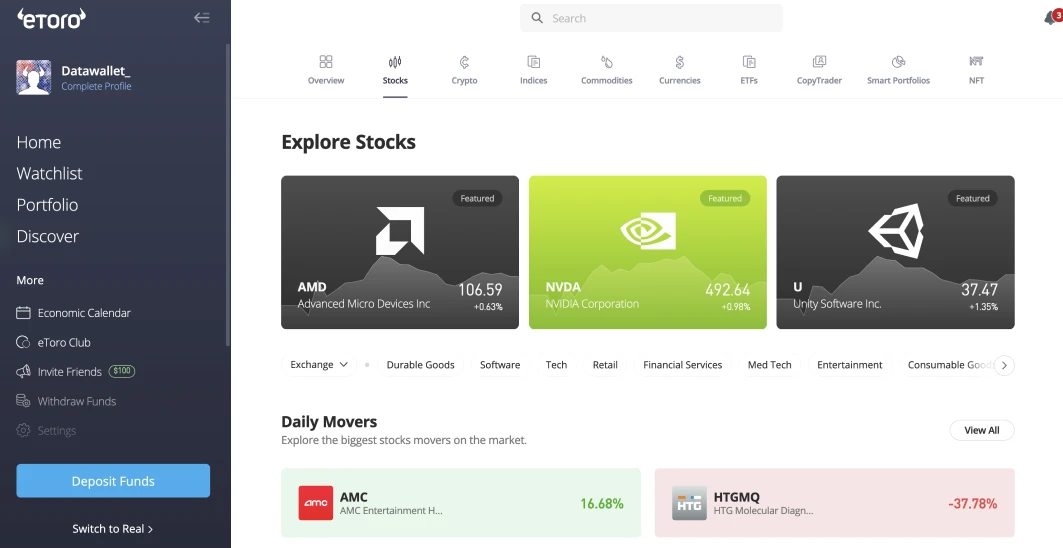The width and height of the screenshot is (1063, 548).
Task: Switch to Overview tab label
Action: point(326,80)
